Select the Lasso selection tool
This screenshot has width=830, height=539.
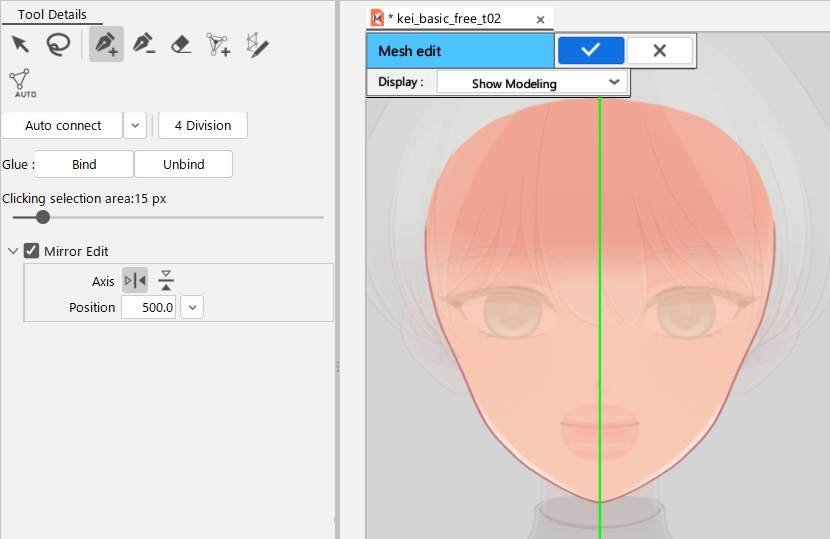tap(59, 44)
